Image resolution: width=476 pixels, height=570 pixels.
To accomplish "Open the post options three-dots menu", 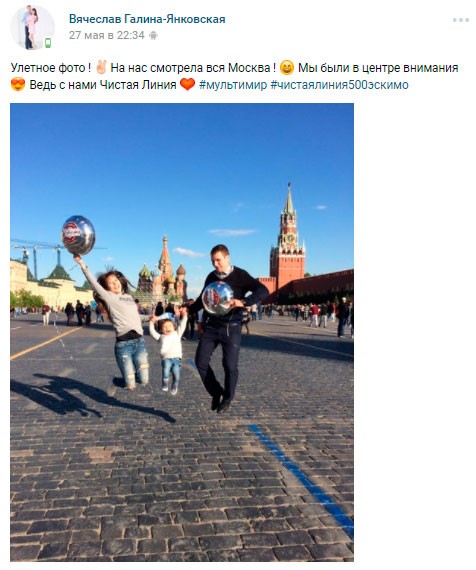I will click(x=460, y=20).
